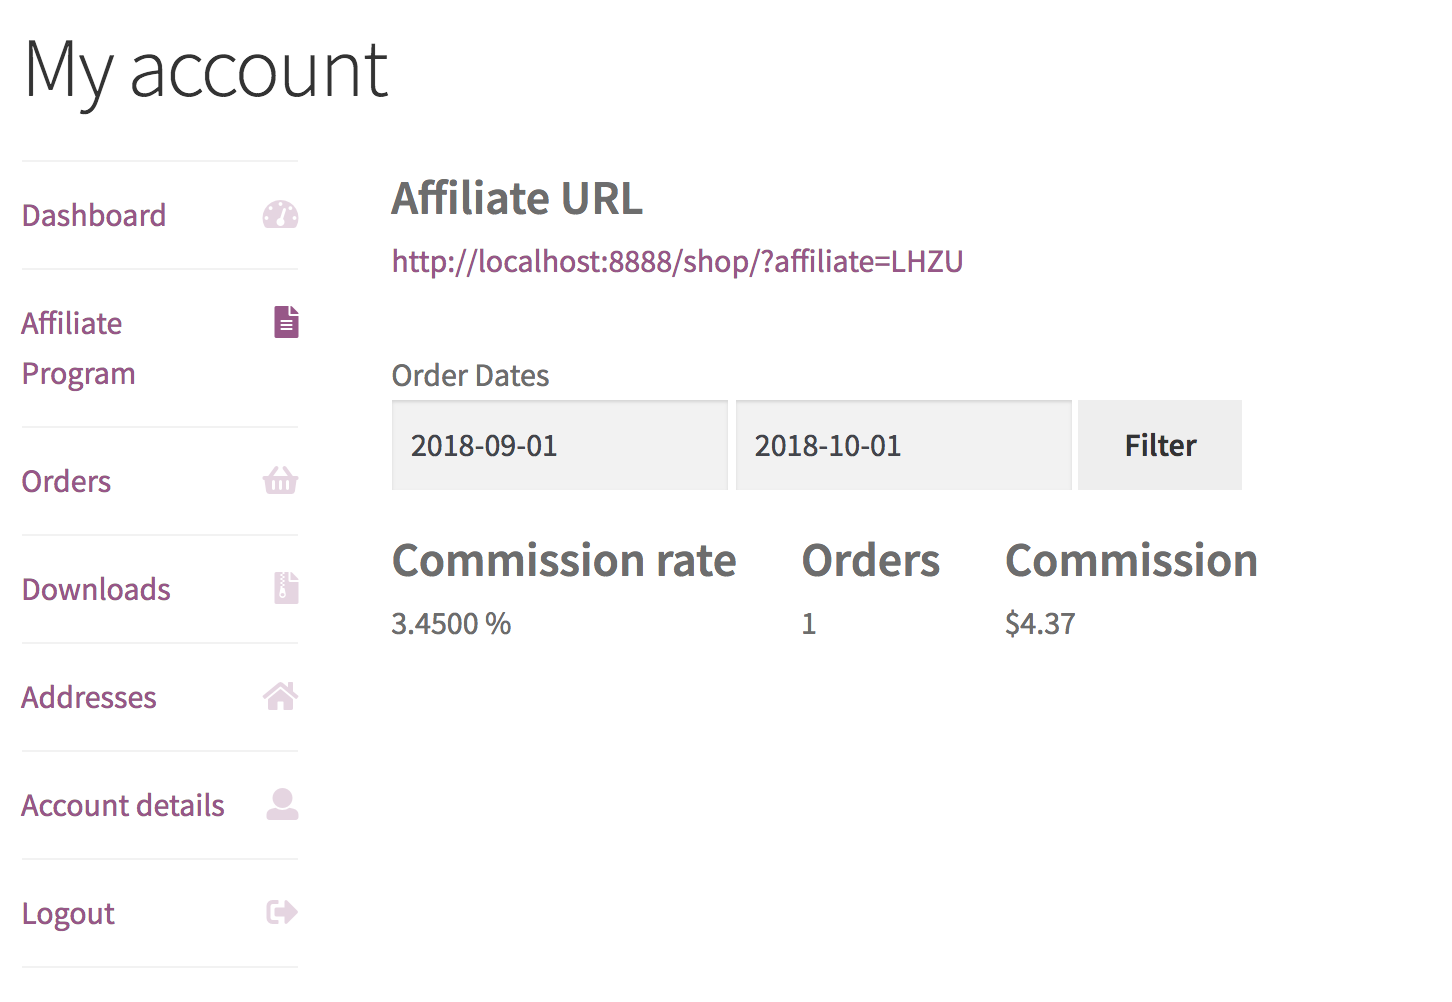Click the My account page title
Viewport: 1452px width, 1002px height.
click(x=206, y=70)
